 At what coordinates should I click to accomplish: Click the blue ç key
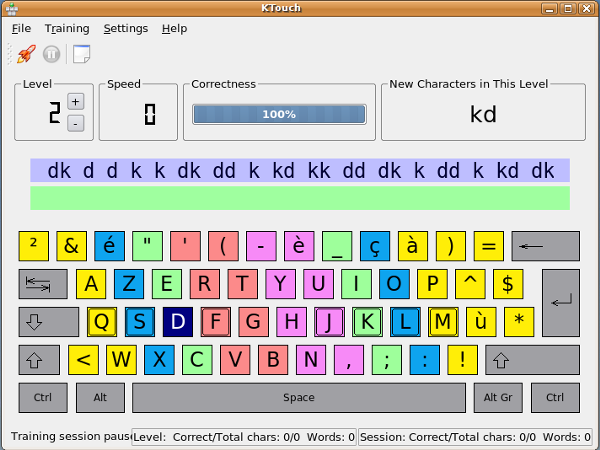click(375, 246)
